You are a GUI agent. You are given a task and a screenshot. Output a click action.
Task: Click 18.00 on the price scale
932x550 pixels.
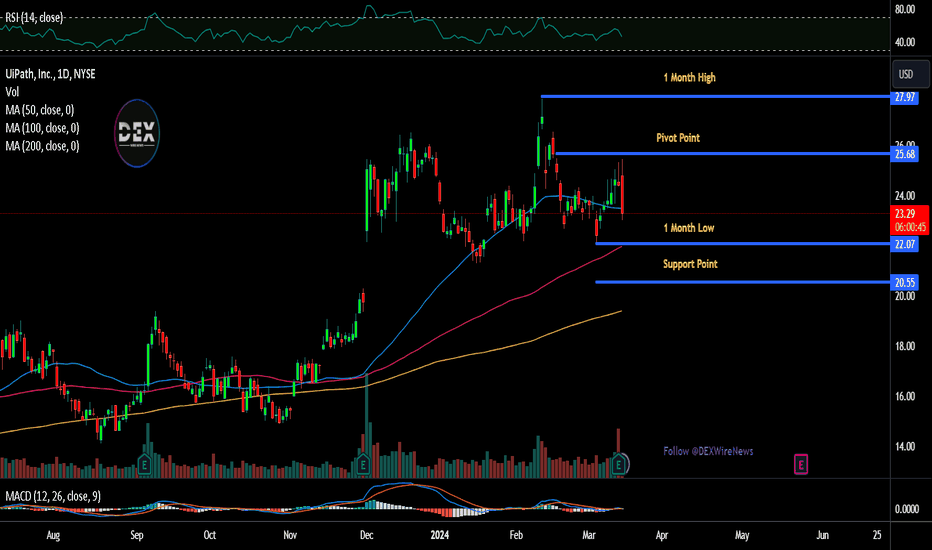click(905, 346)
